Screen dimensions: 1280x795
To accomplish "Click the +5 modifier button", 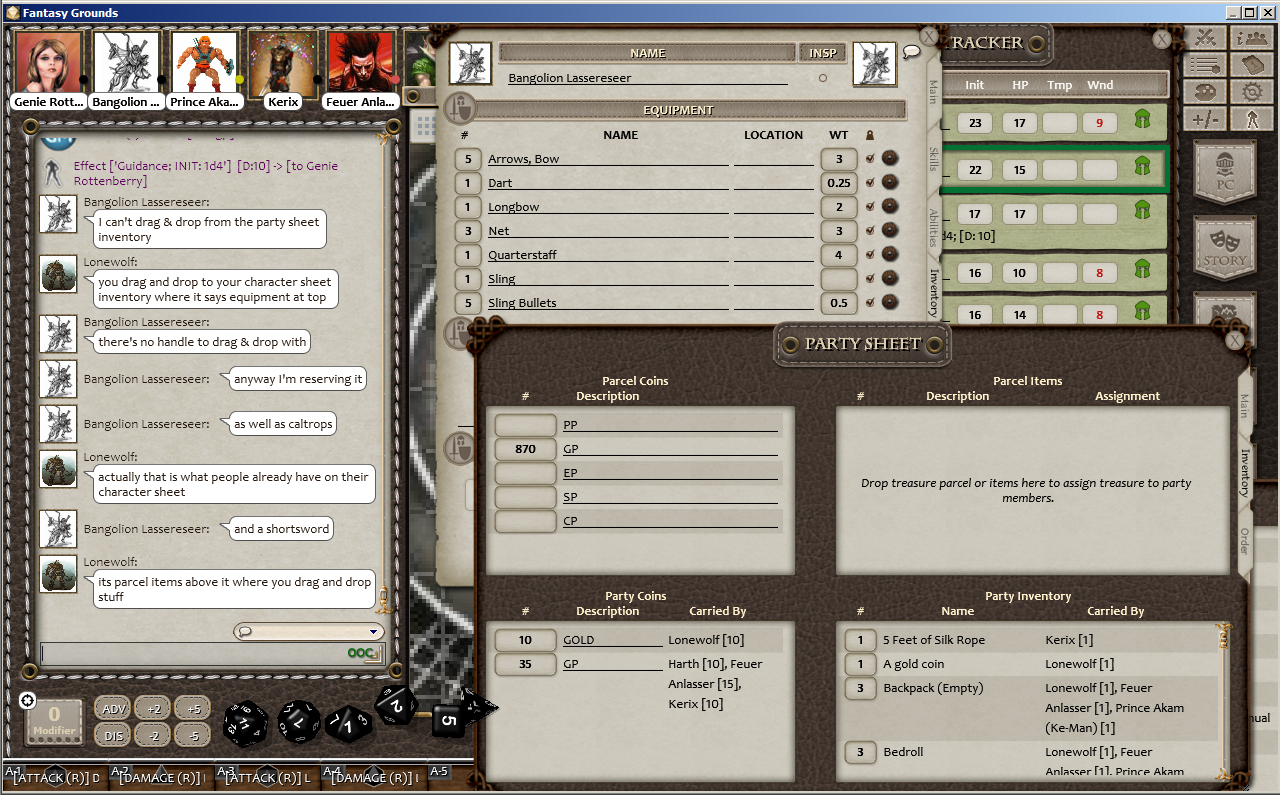I will (x=193, y=708).
